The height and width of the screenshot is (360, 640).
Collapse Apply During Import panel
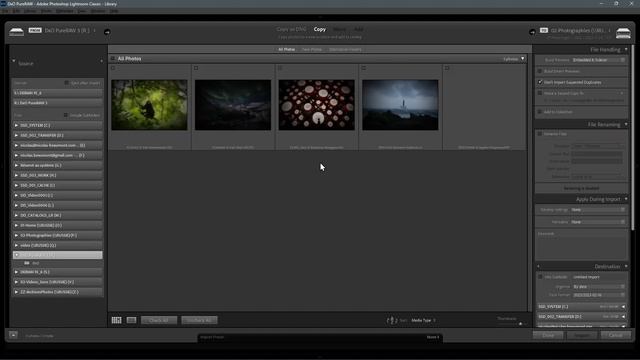[626, 199]
